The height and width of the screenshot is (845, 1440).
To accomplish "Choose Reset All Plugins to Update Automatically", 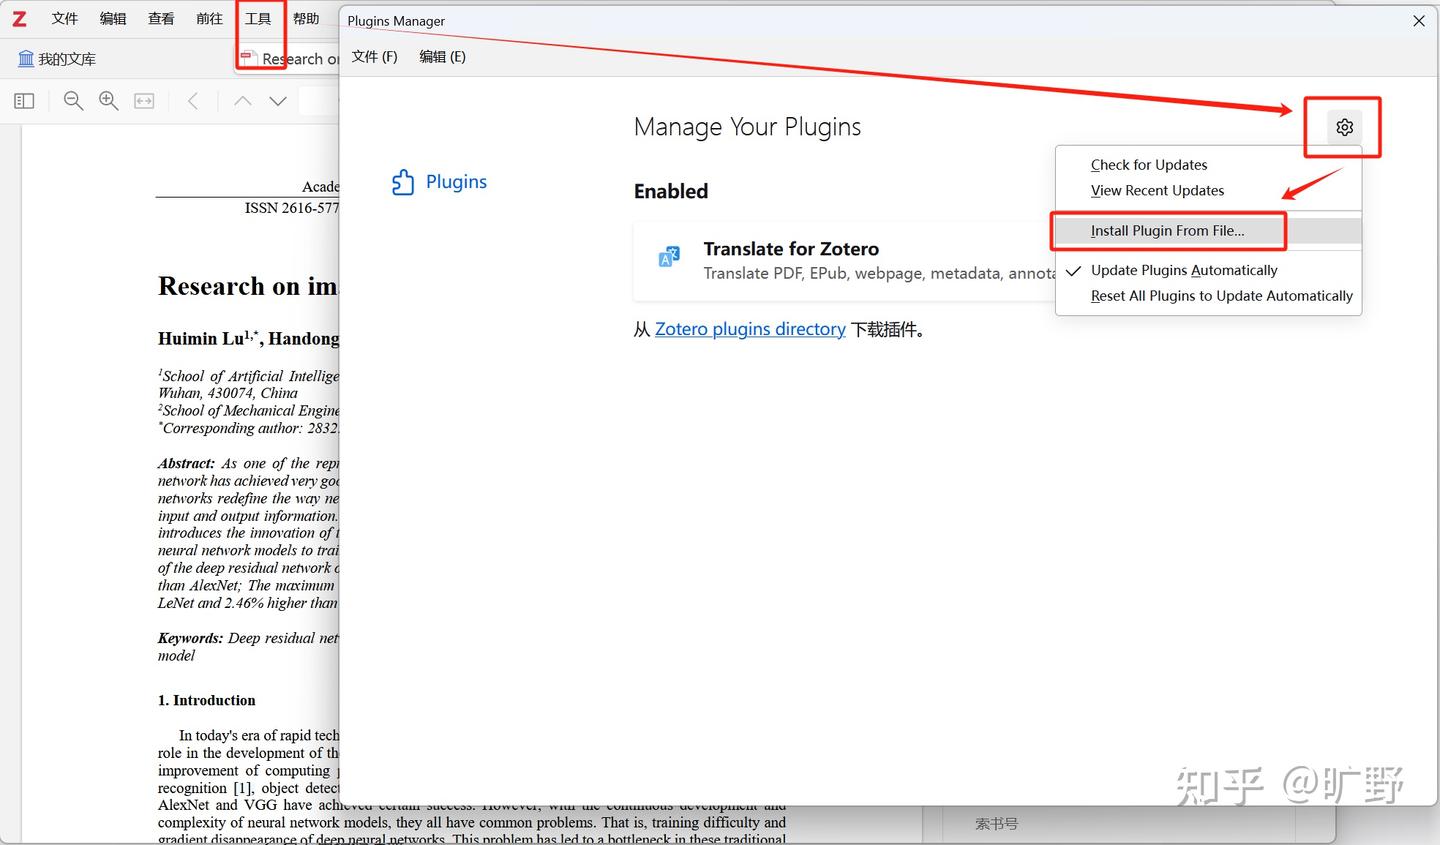I will tap(1222, 296).
